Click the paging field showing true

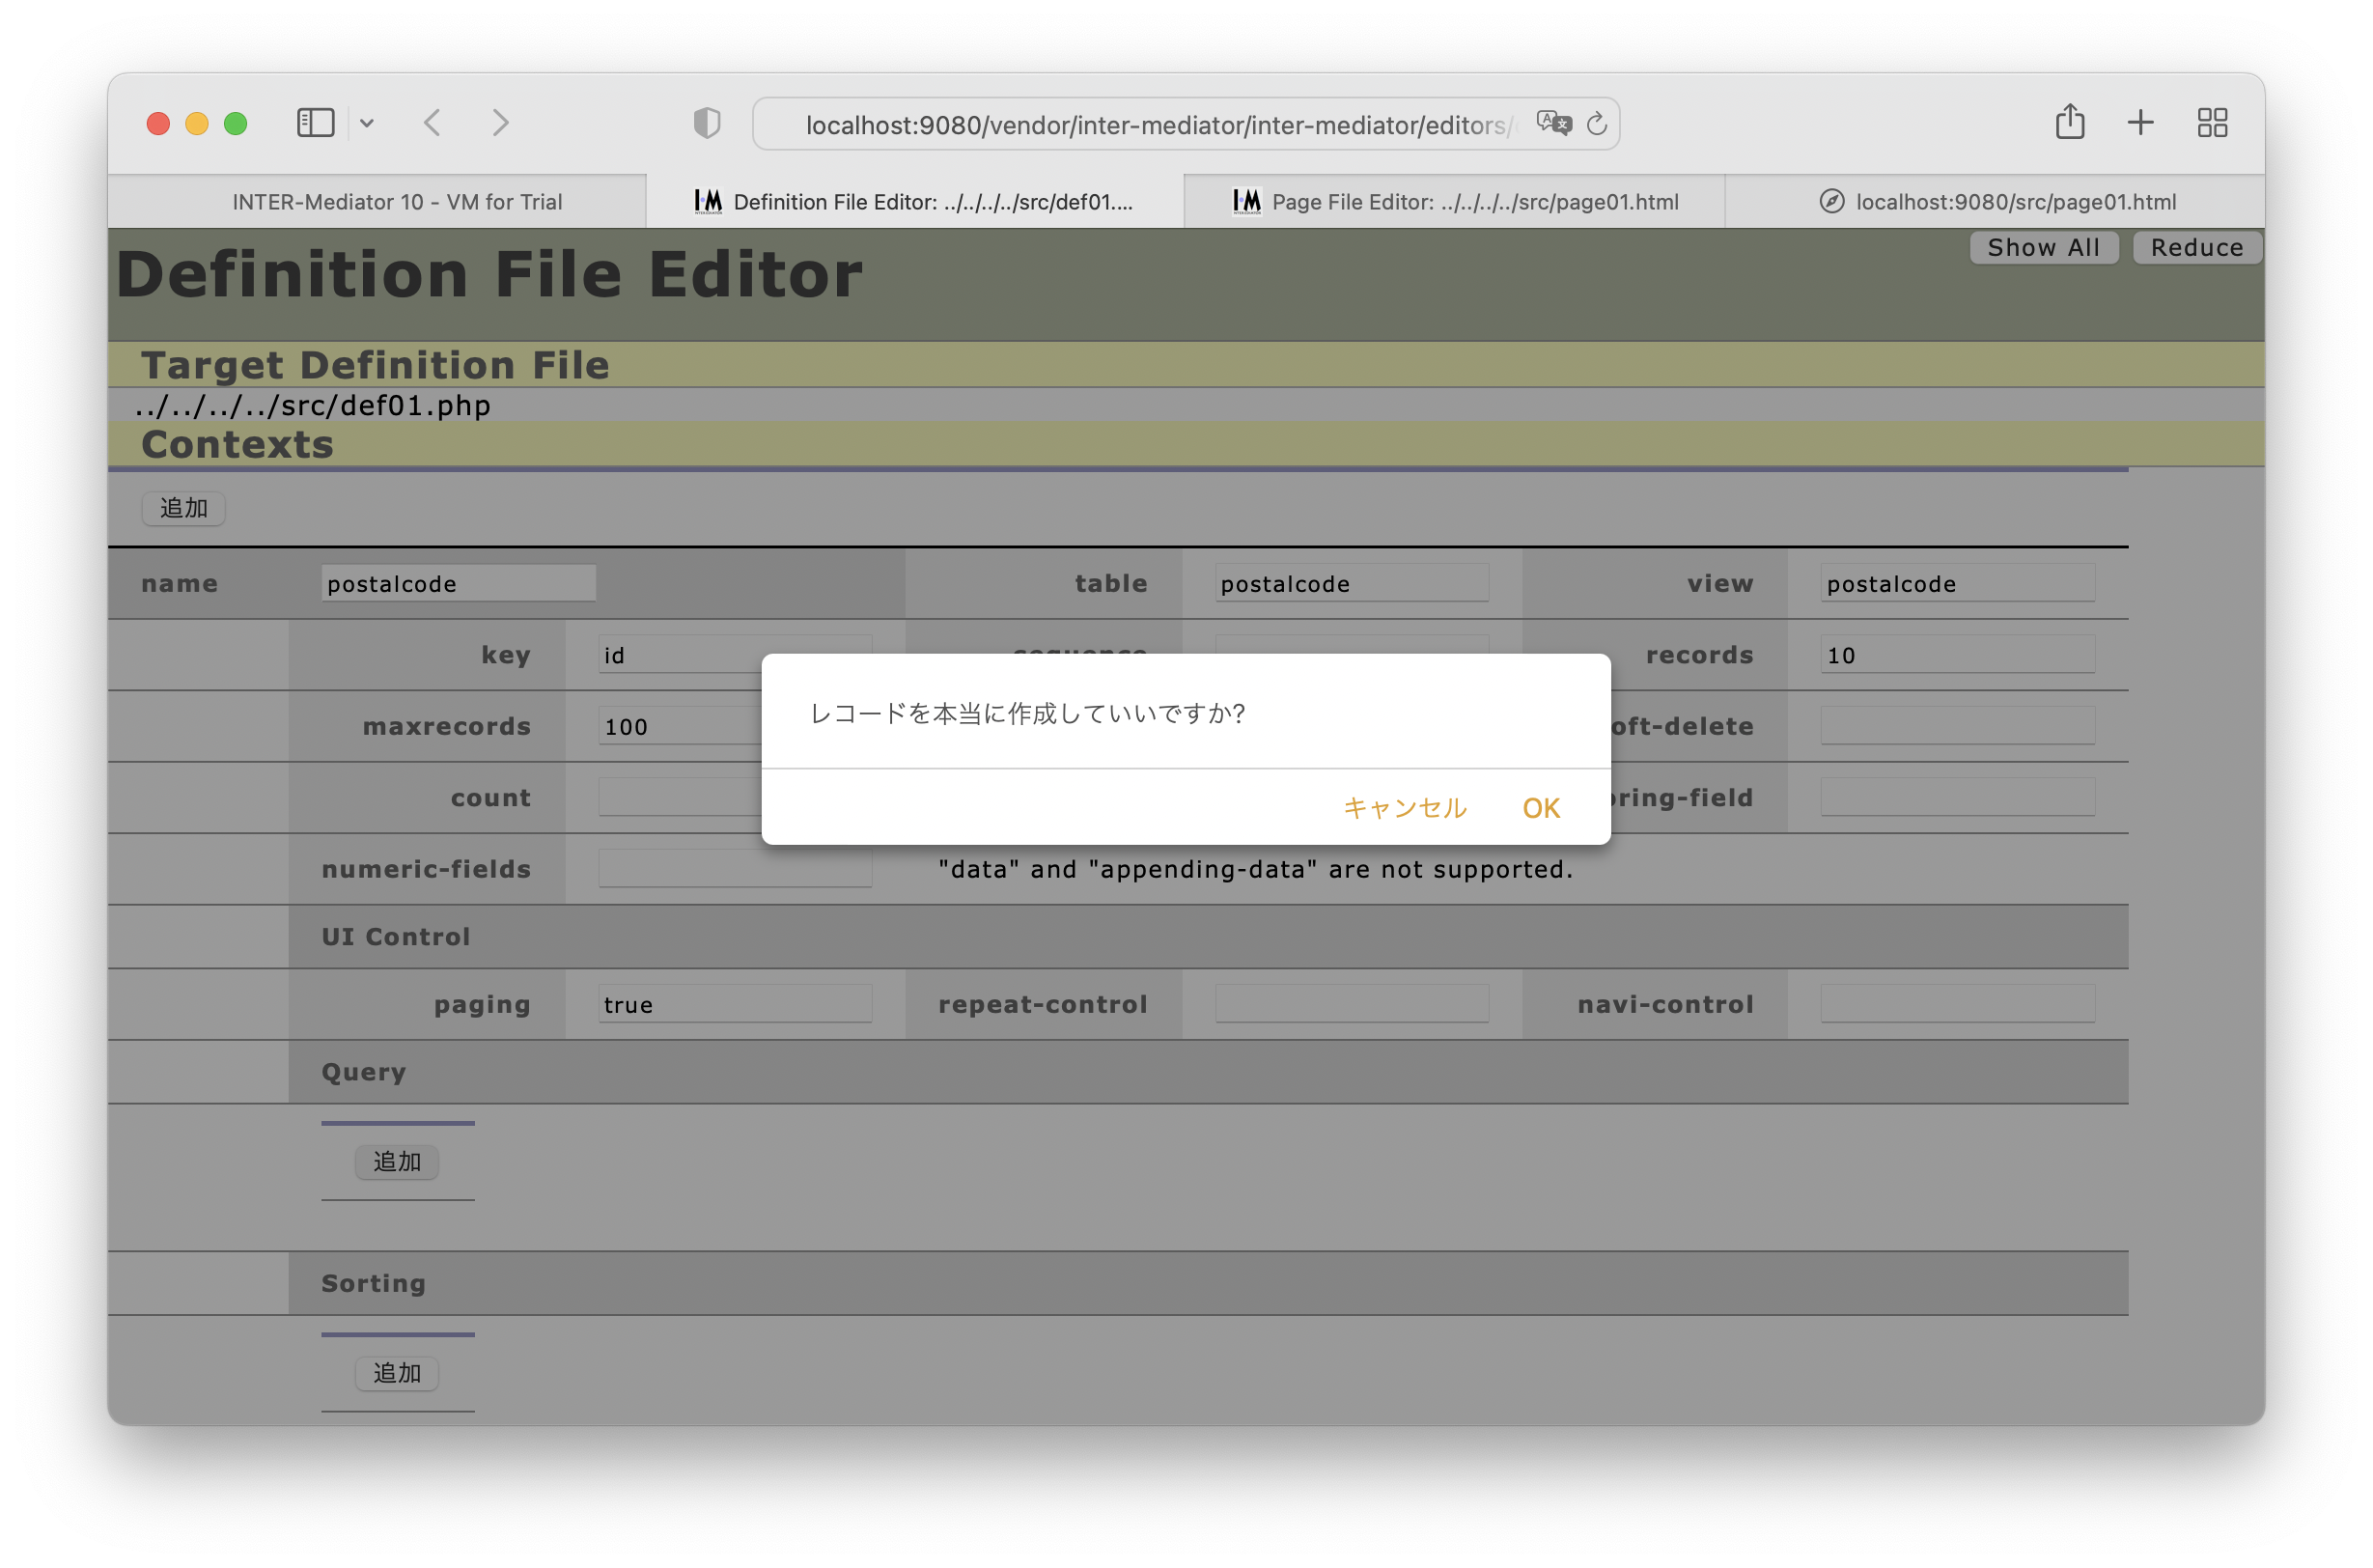[x=735, y=1004]
